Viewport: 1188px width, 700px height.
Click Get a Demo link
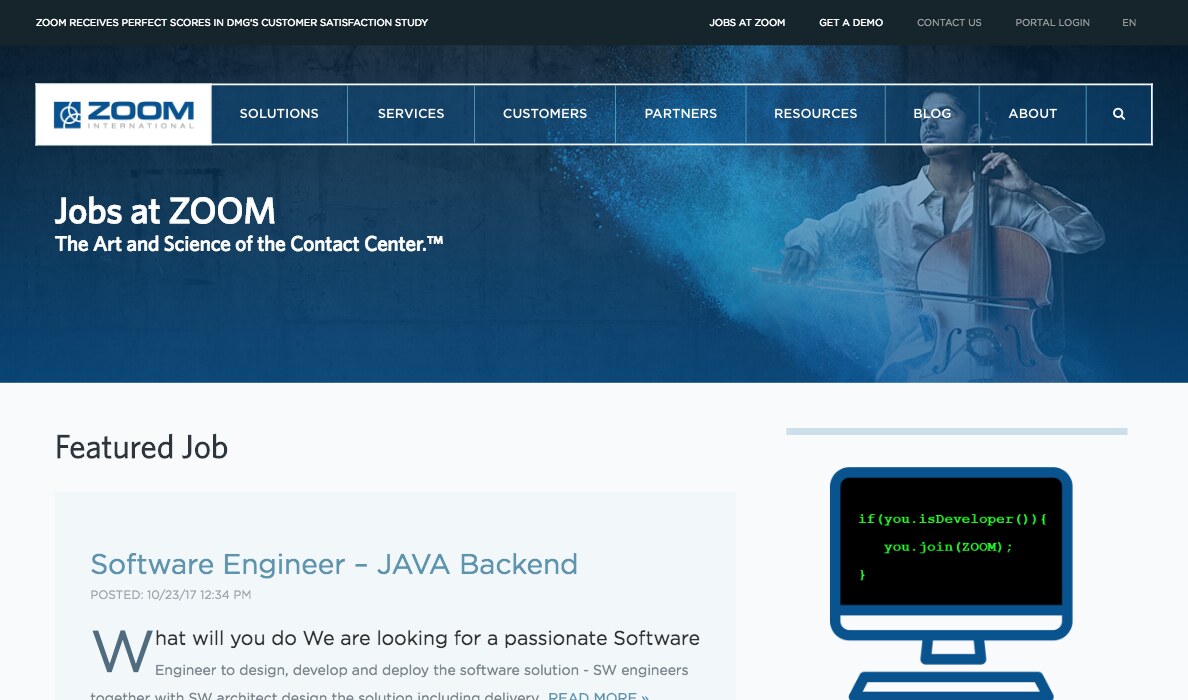[851, 23]
